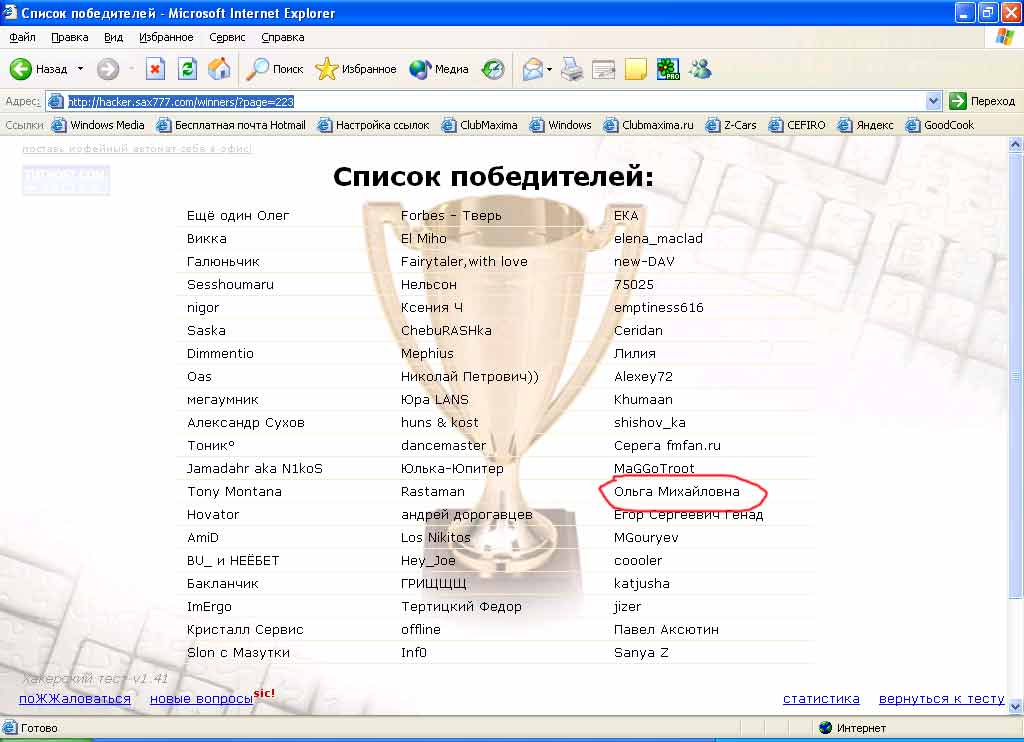Click the вернуться к тесту link
1024x742 pixels.
point(941,699)
